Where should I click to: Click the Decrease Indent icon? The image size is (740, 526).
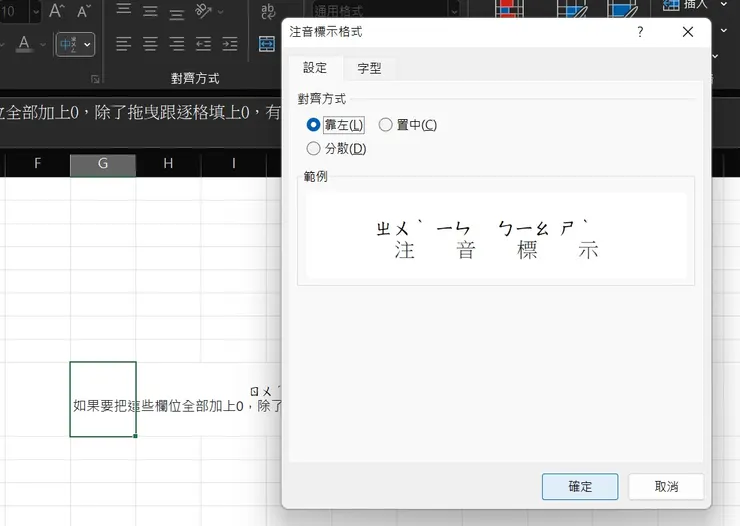click(203, 44)
